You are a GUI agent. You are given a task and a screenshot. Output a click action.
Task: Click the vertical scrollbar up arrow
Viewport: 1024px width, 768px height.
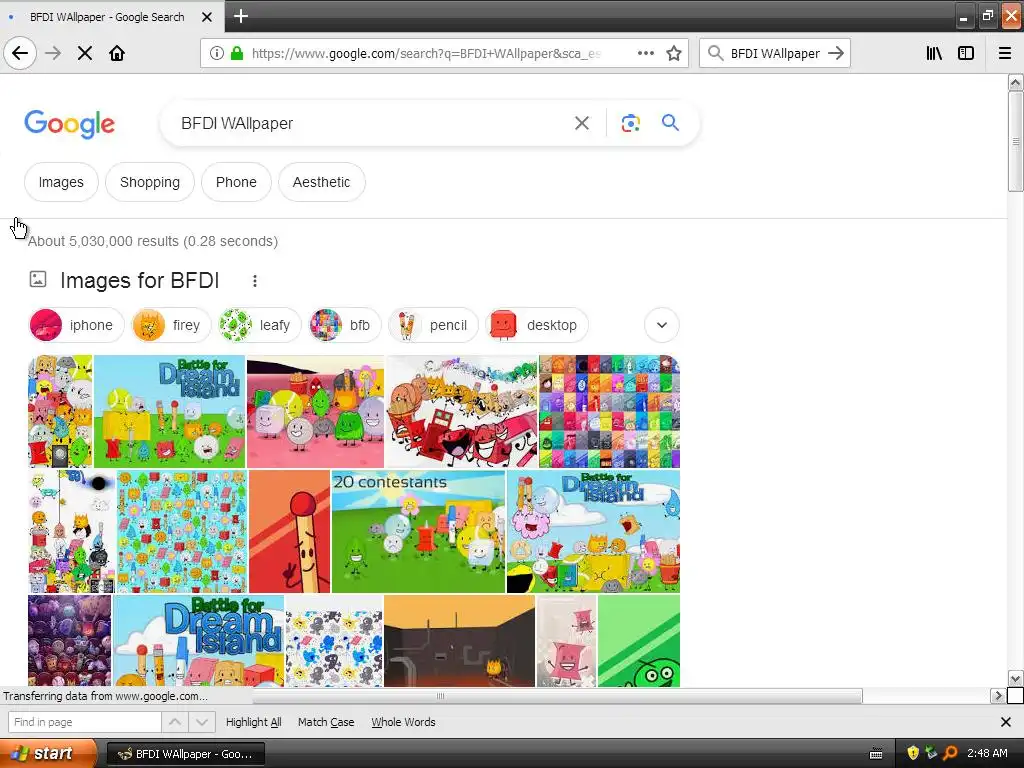pyautogui.click(x=1015, y=82)
